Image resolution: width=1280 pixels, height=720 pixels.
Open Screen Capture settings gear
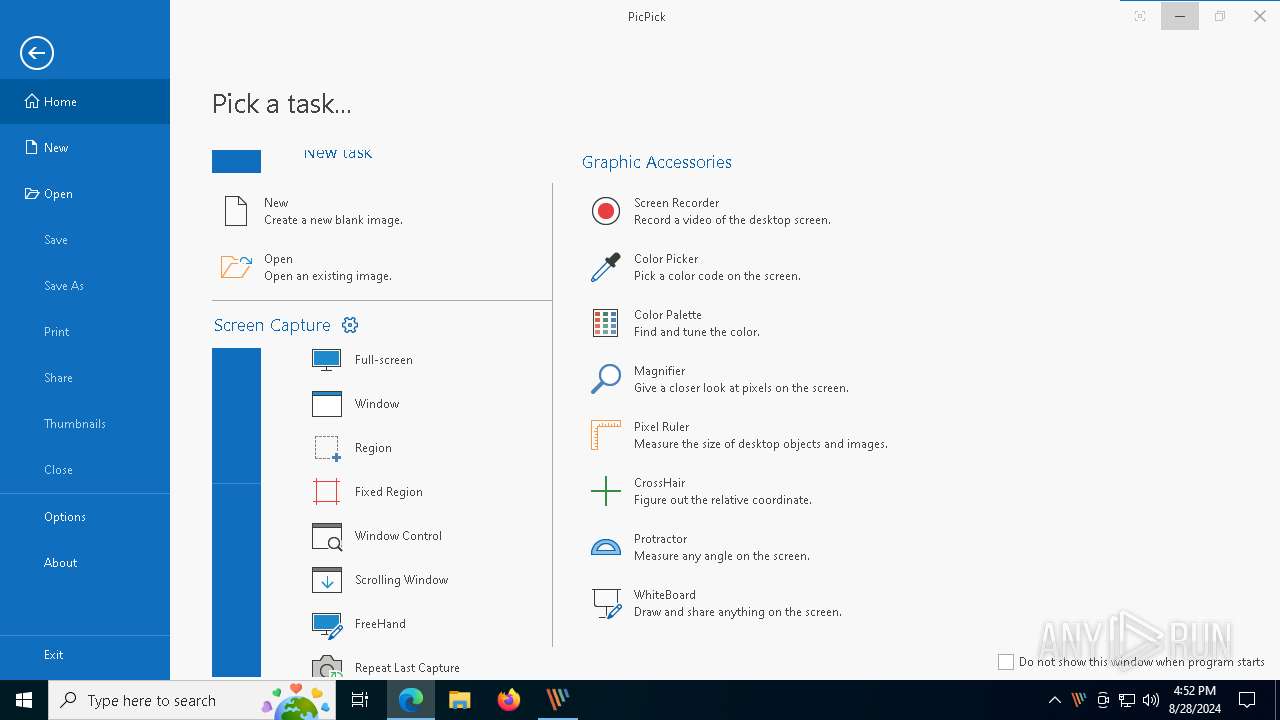coord(350,325)
